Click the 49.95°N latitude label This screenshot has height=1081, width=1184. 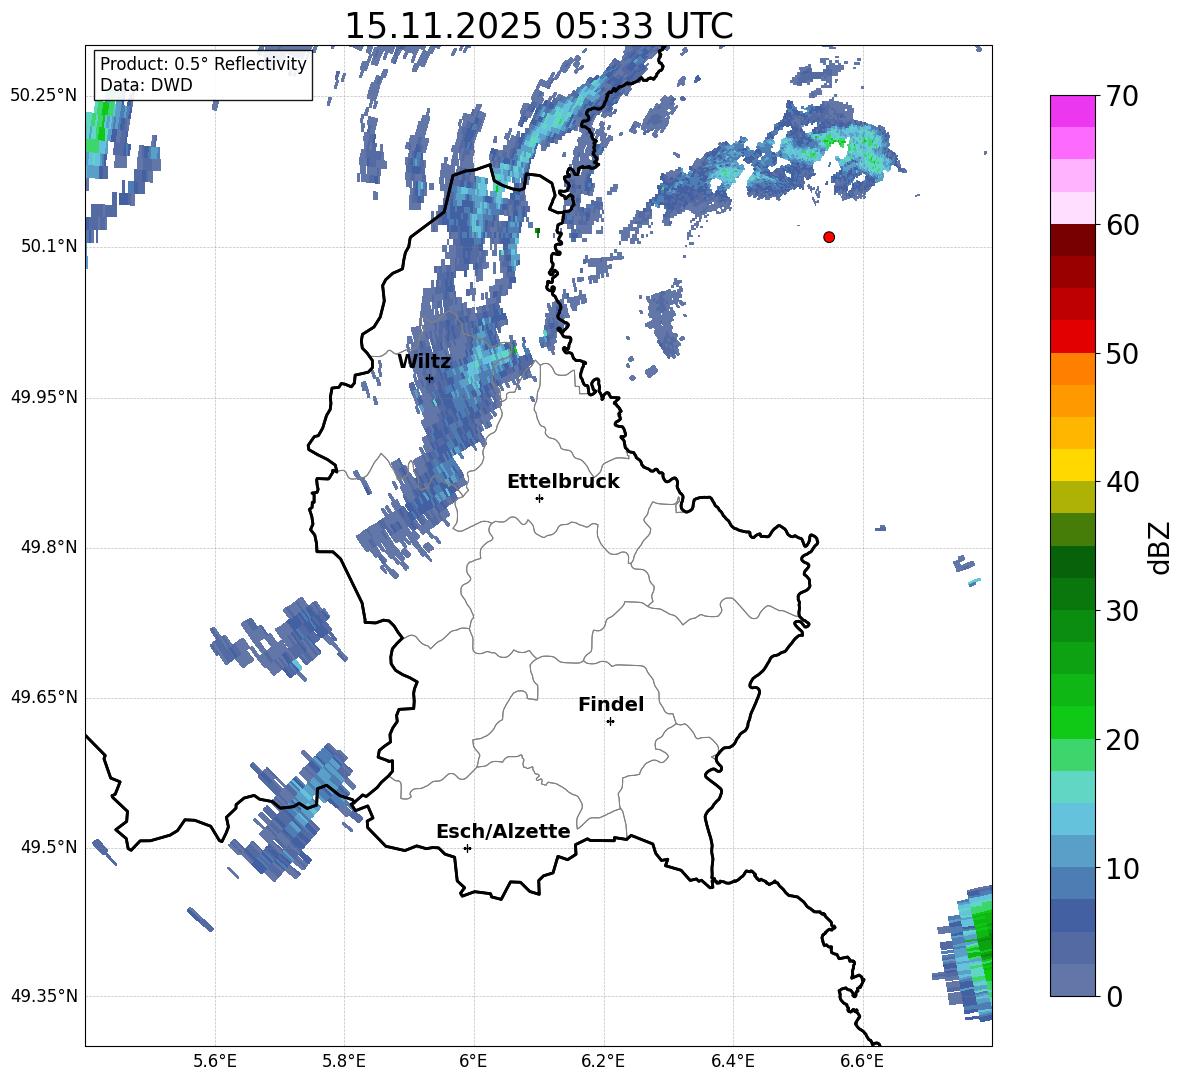click(x=44, y=397)
